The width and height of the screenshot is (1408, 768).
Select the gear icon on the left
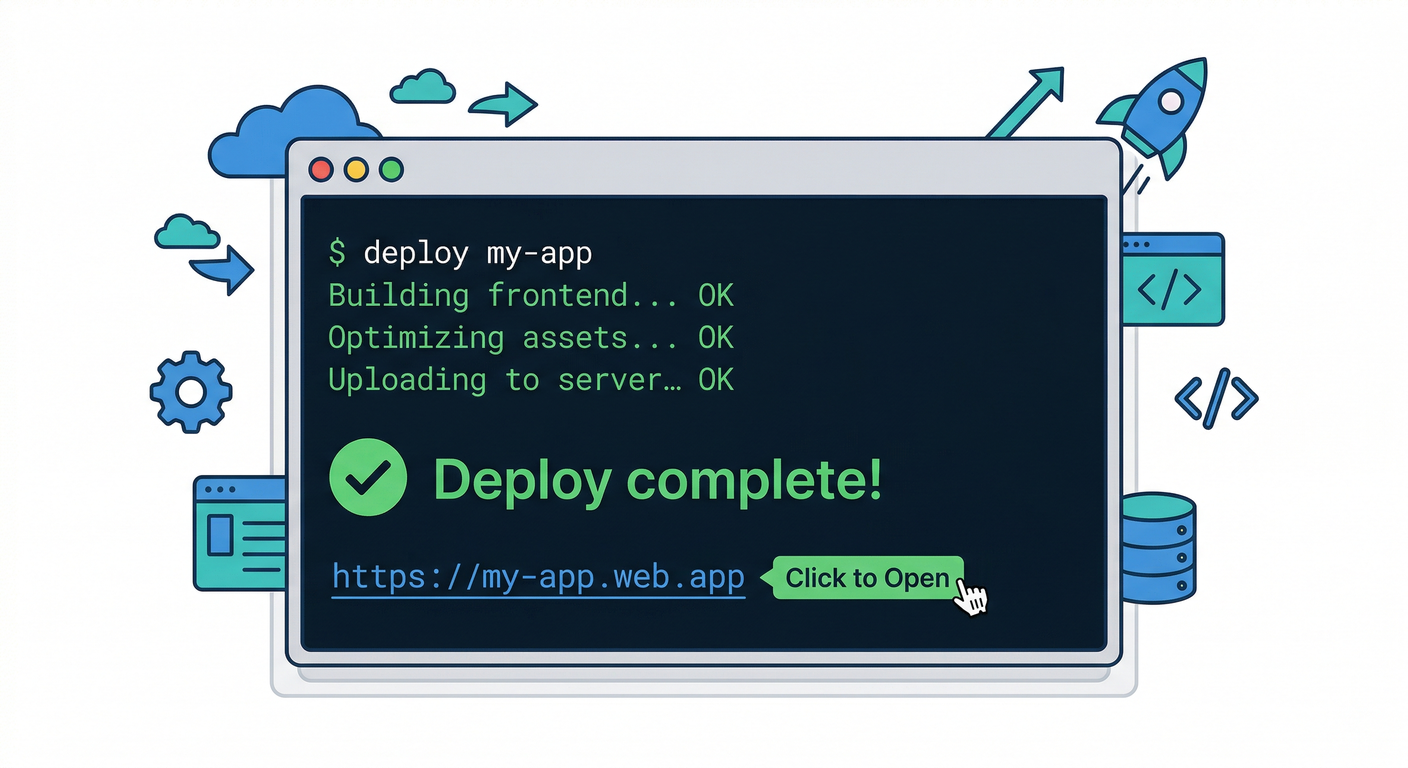pos(190,392)
